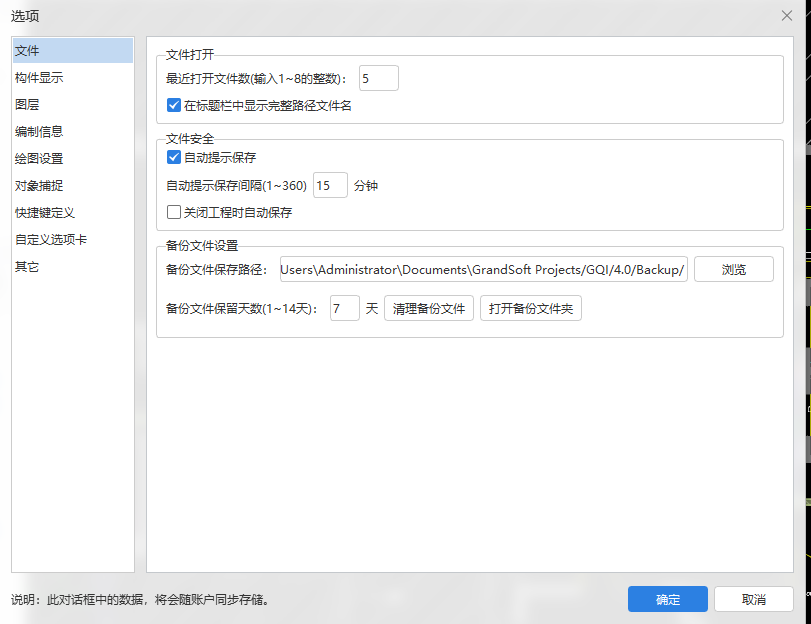Select the 对象捕捉 settings category
This screenshot has height=624, width=811.
tap(38, 185)
